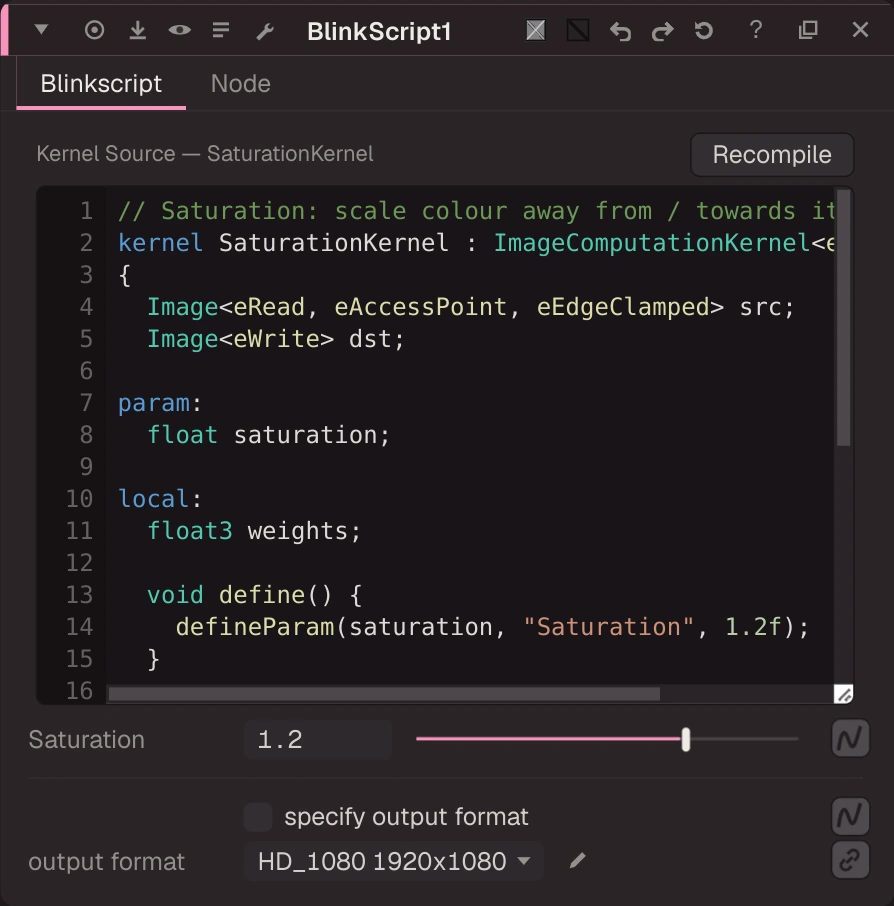
Task: Click the code editor vertical scrollbar
Action: (844, 318)
